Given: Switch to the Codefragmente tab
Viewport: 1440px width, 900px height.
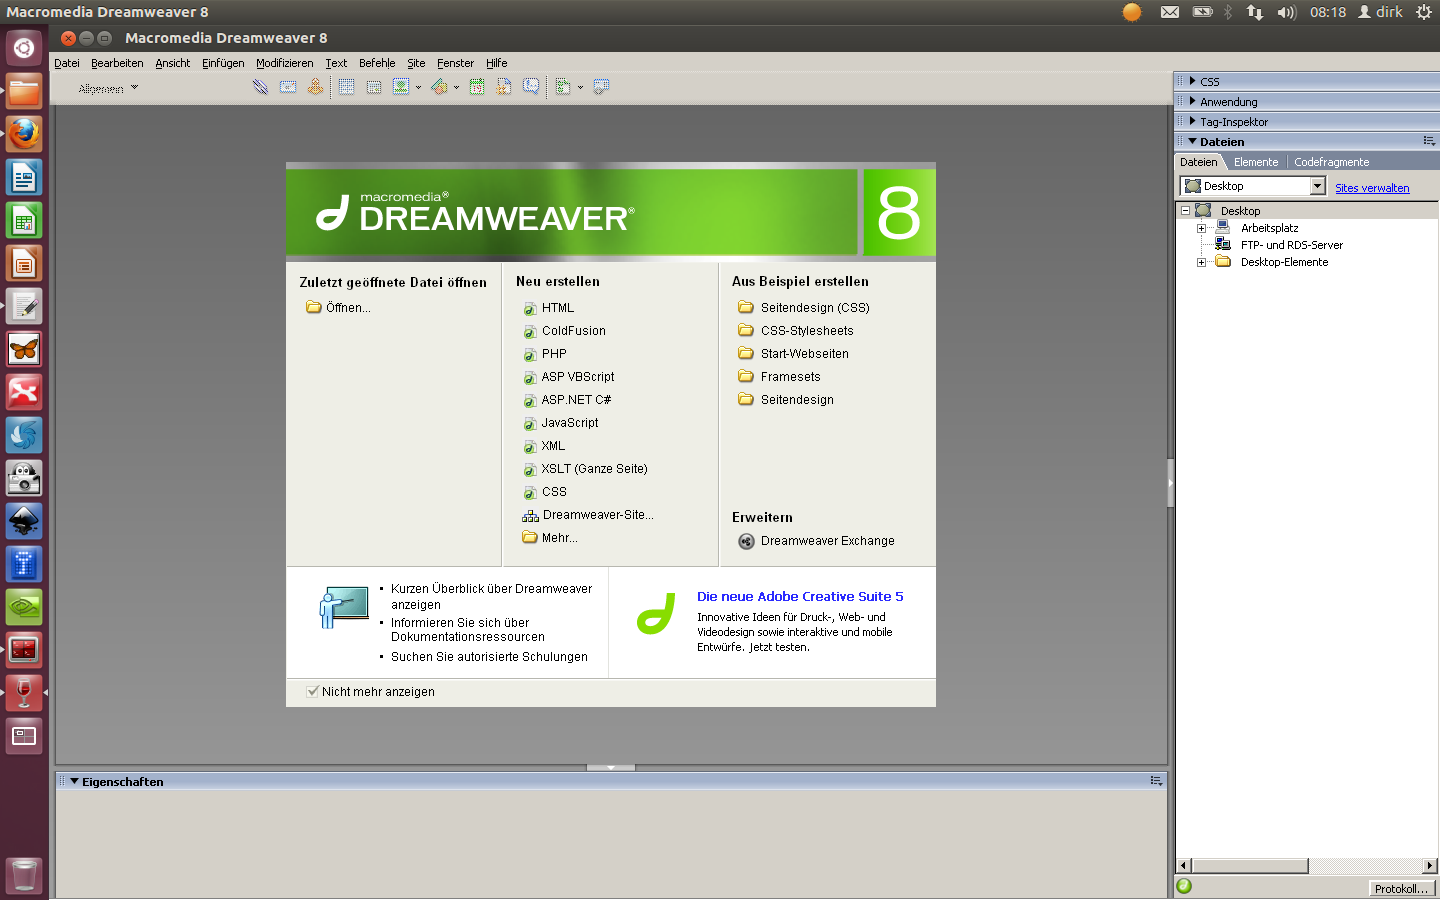Looking at the screenshot, I should tap(1331, 162).
